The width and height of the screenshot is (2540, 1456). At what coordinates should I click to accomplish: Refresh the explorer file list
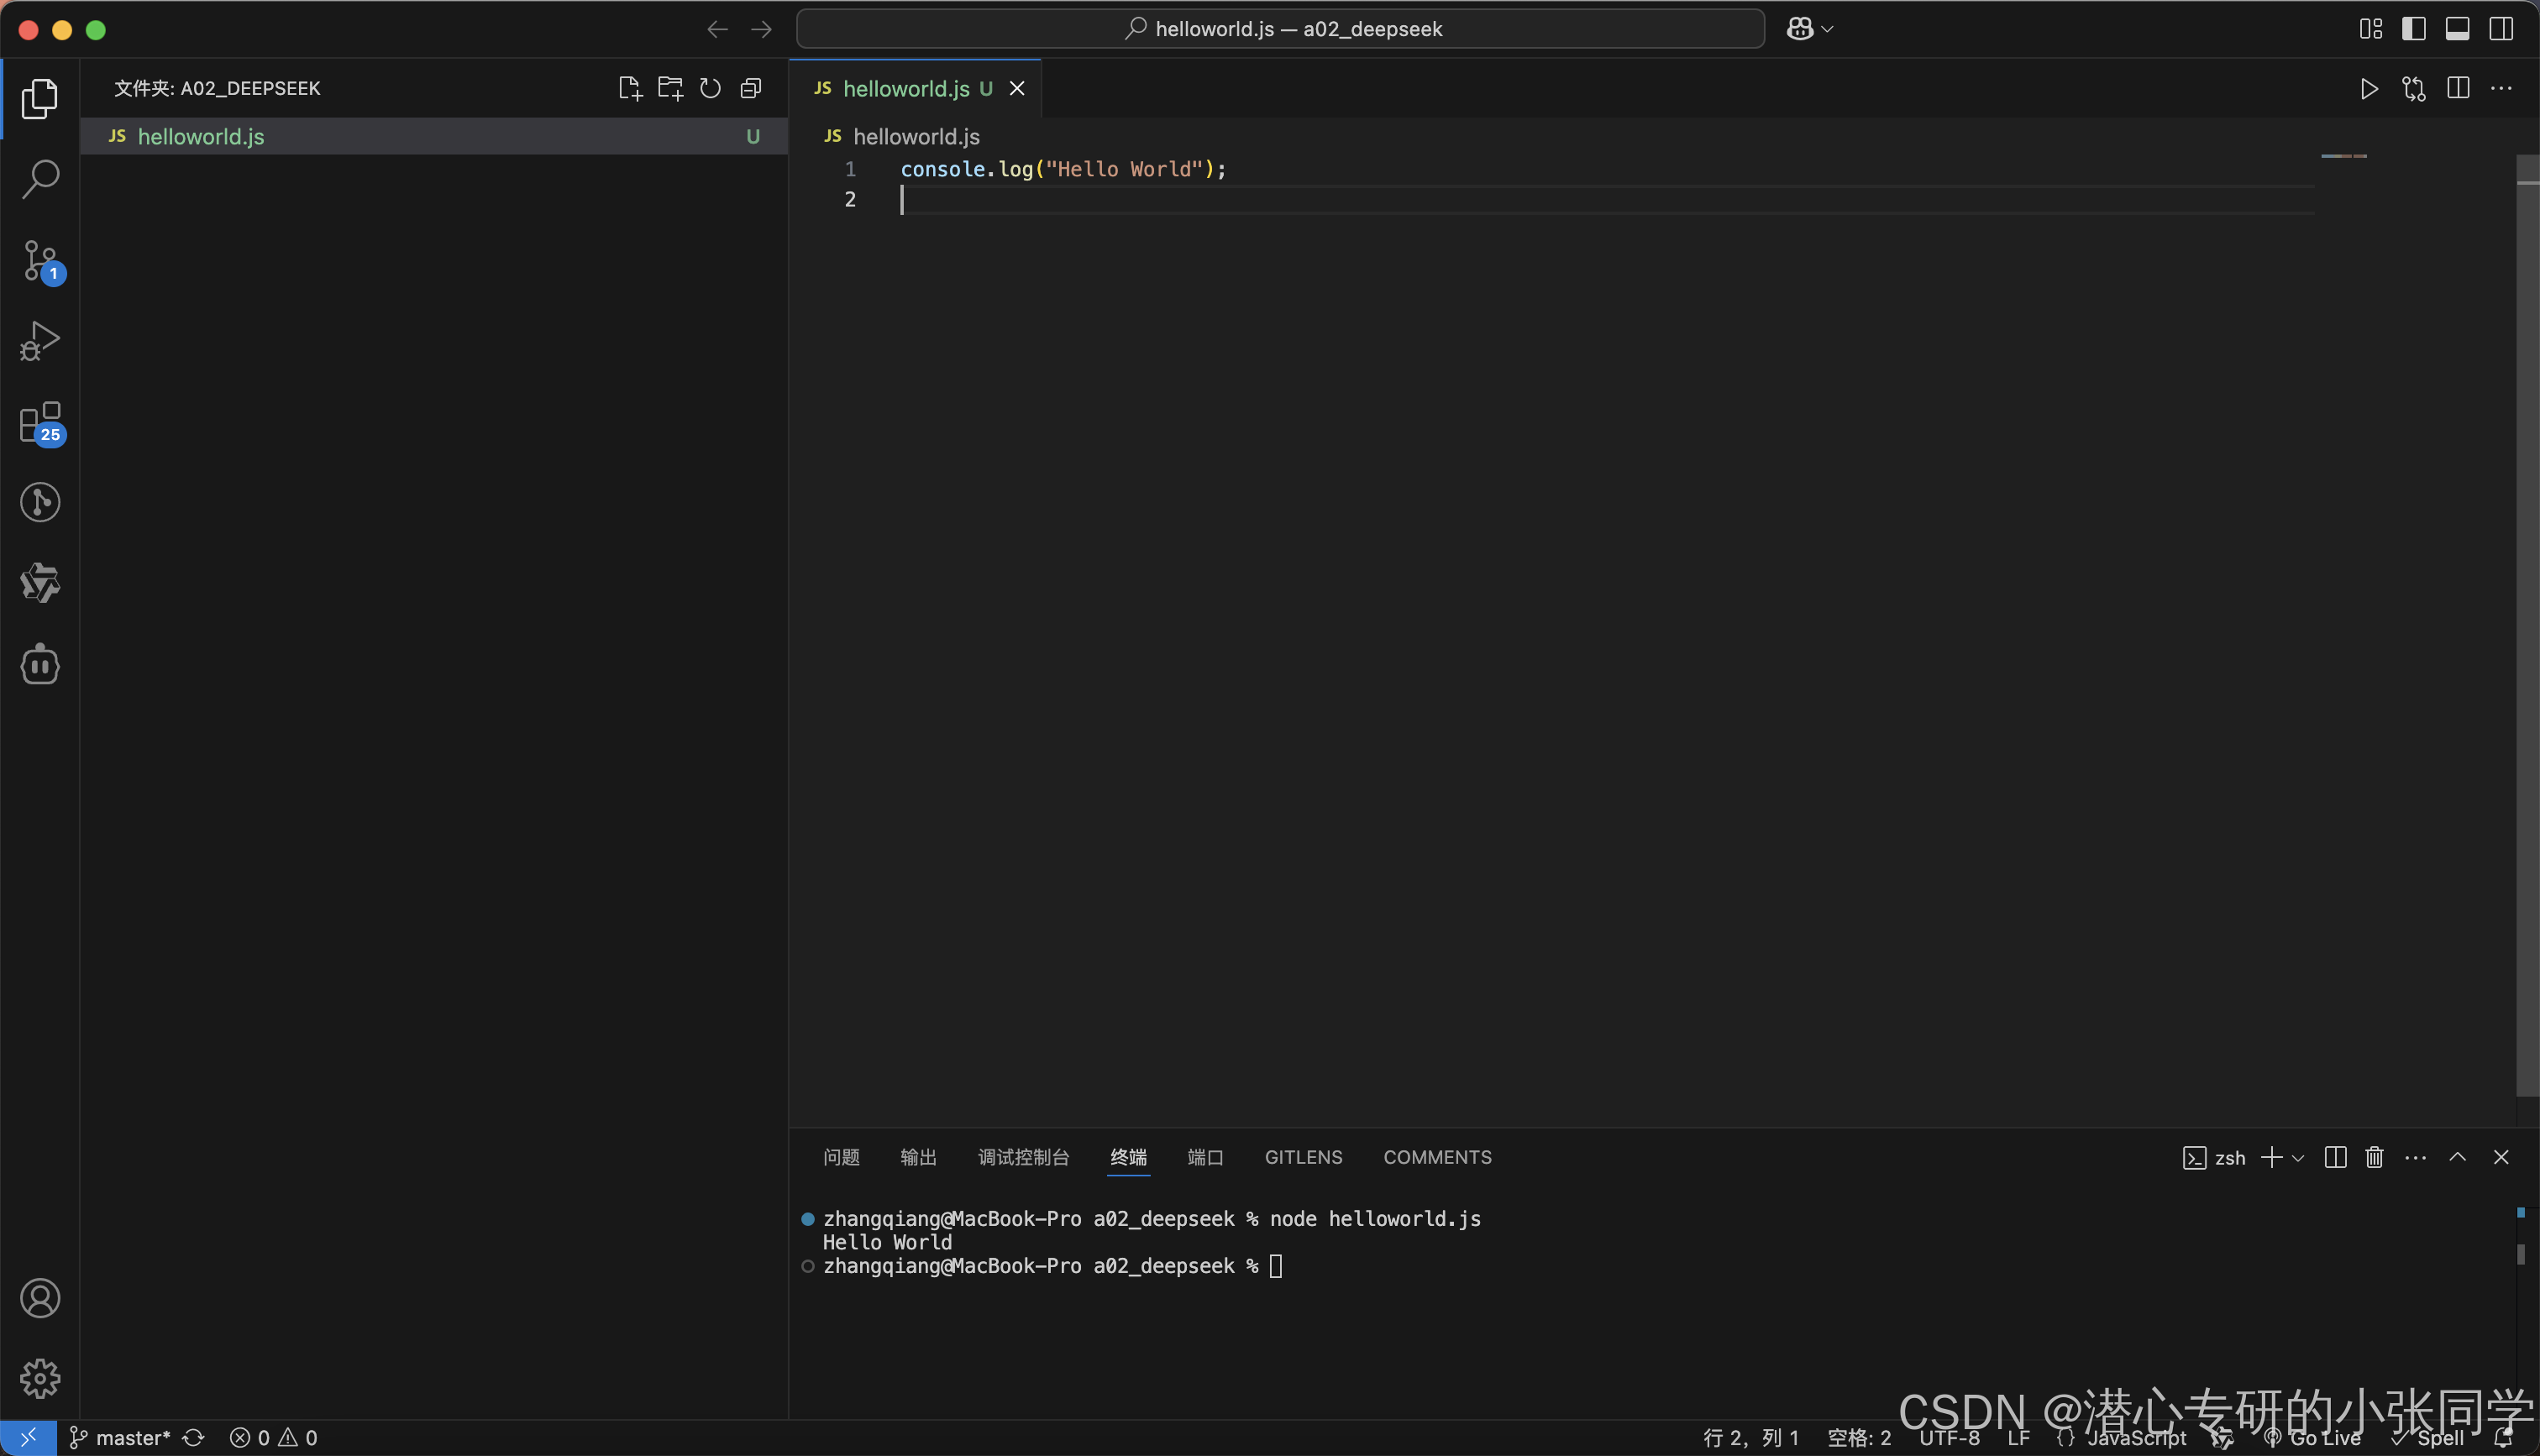(x=710, y=88)
